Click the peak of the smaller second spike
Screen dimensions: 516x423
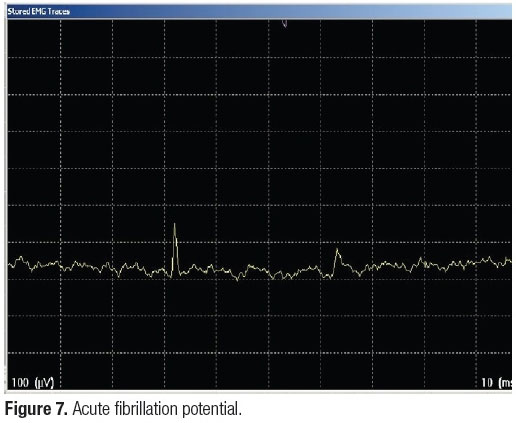(337, 250)
